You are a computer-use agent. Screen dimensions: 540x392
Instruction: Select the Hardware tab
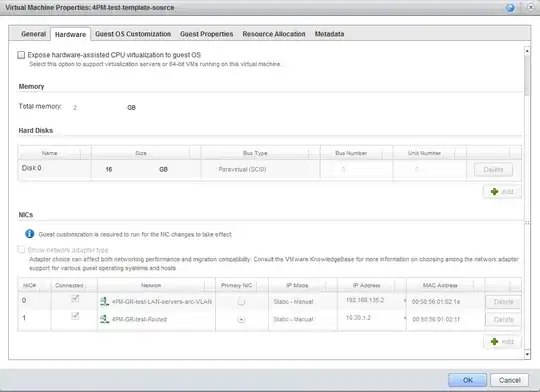pyautogui.click(x=71, y=34)
